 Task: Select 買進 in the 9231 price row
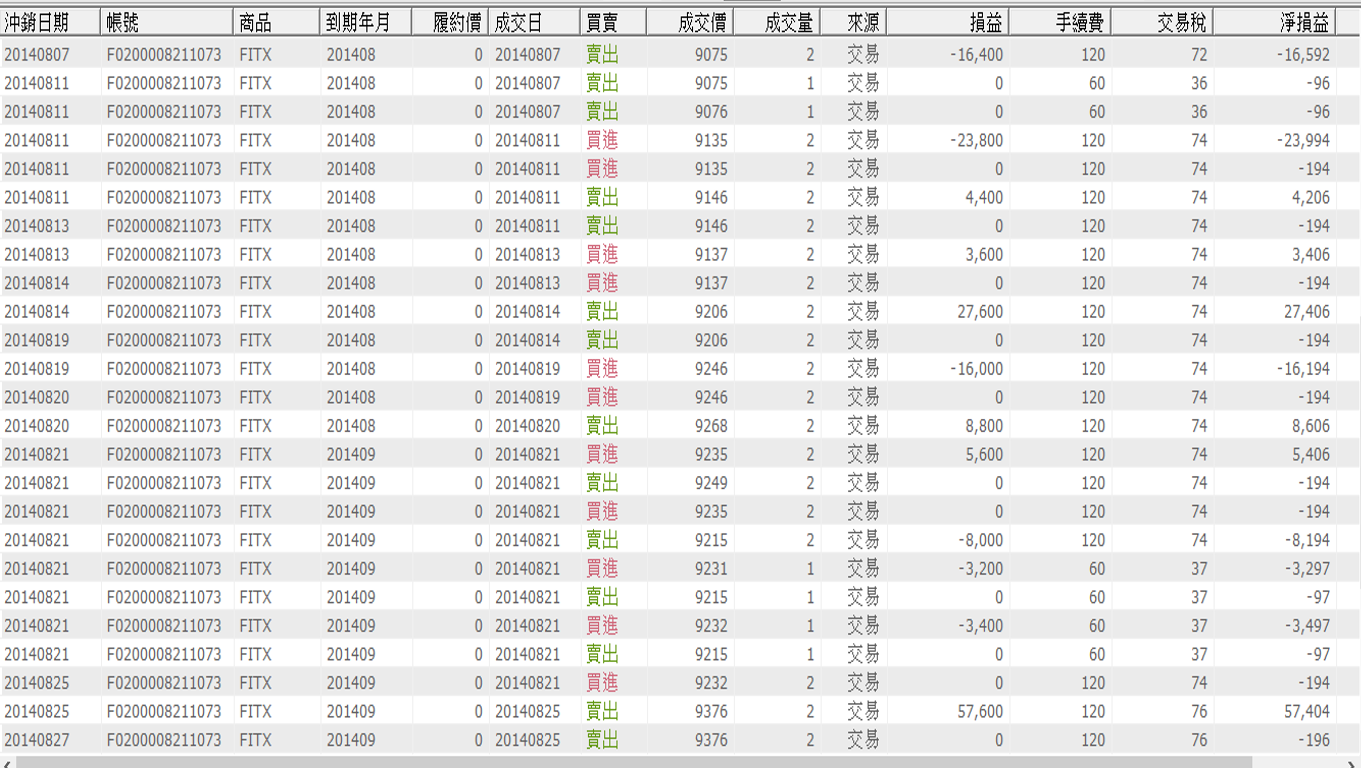pos(602,569)
